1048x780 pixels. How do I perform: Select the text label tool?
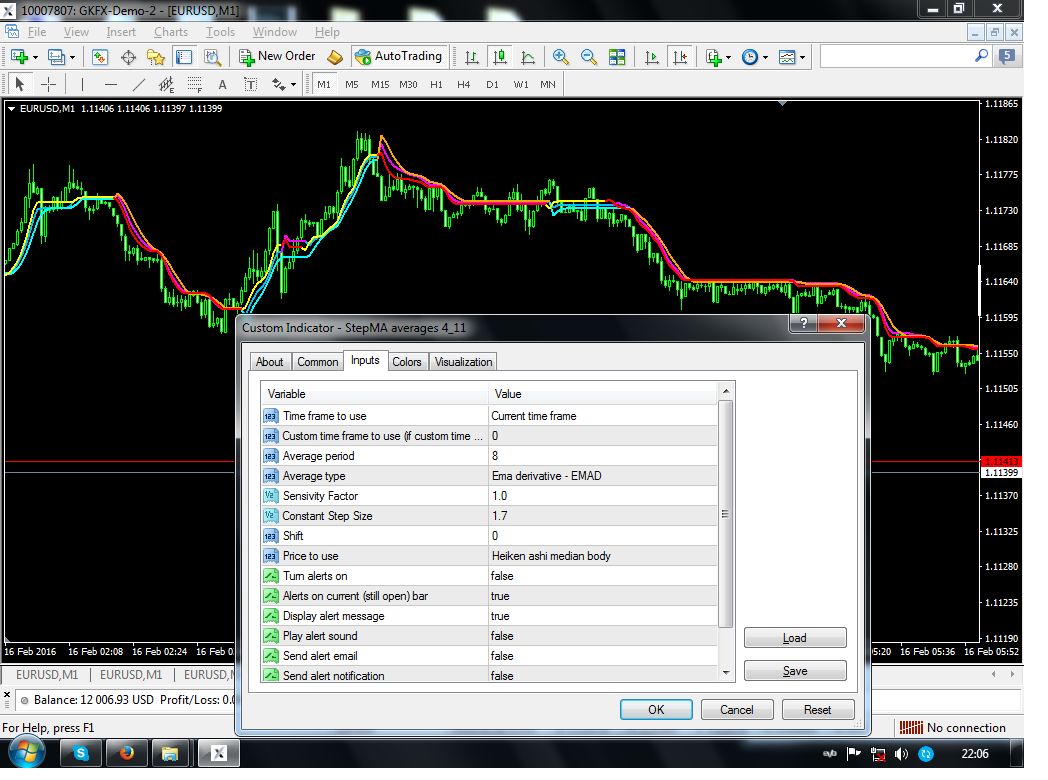pos(251,84)
